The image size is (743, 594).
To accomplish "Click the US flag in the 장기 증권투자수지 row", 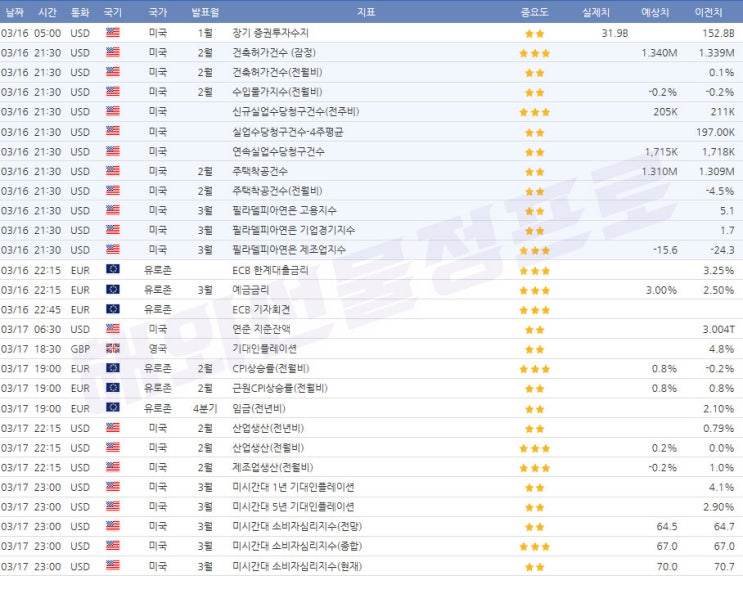I will (x=113, y=33).
